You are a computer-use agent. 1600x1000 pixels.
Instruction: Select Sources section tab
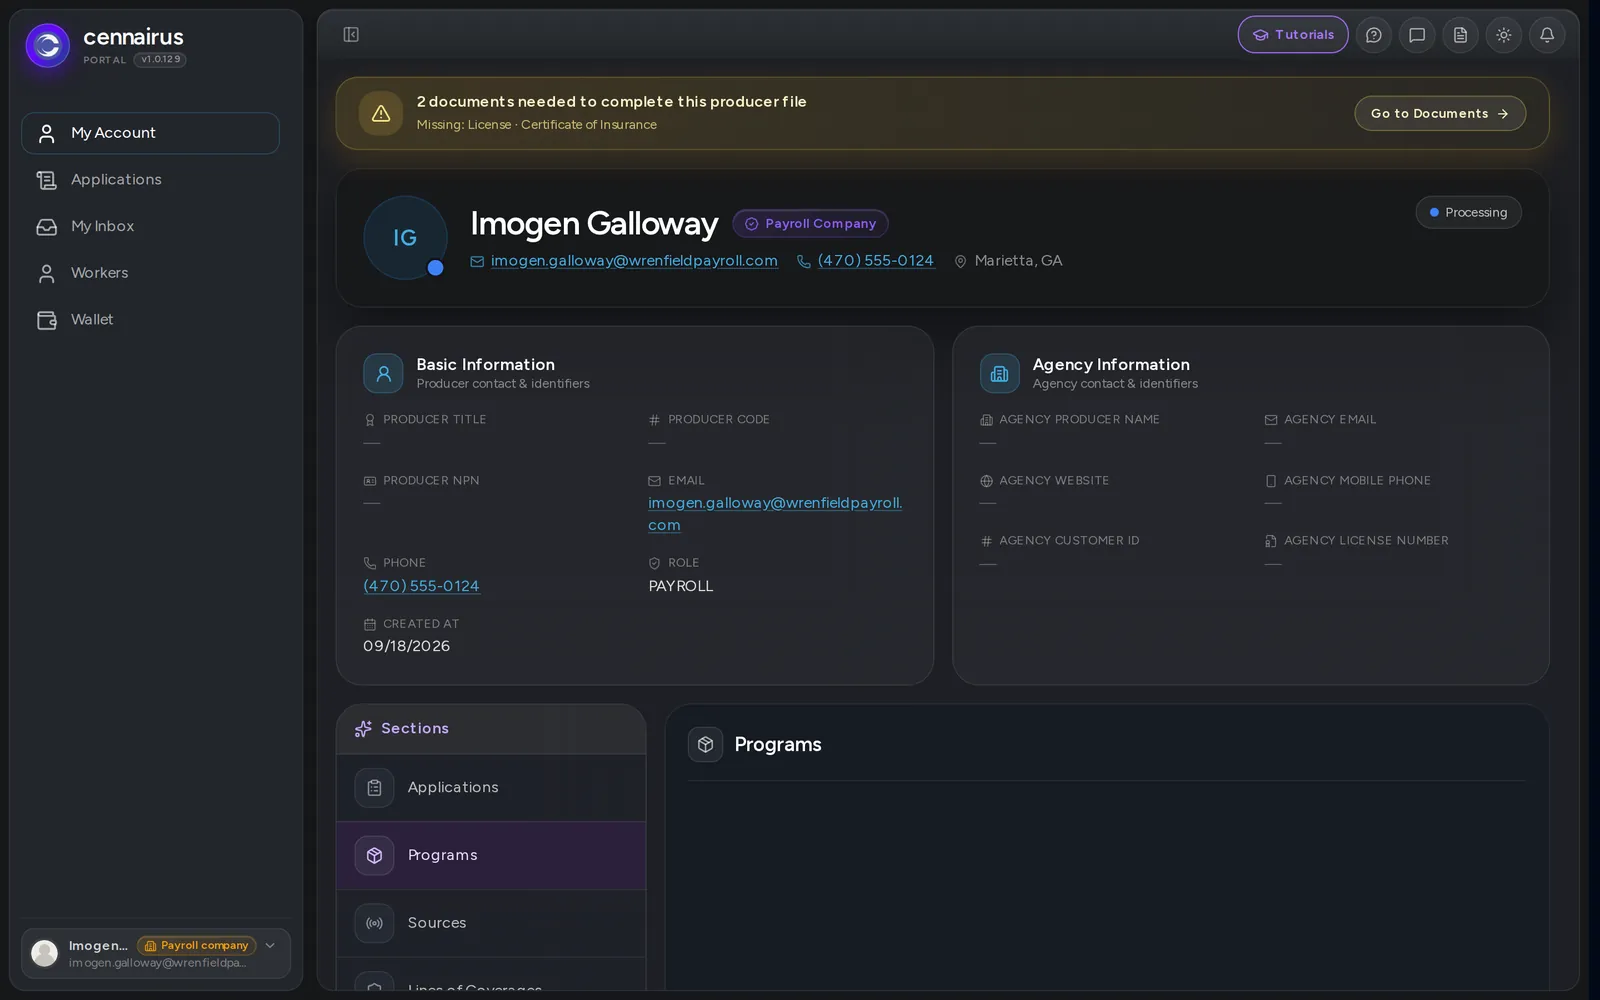click(491, 923)
